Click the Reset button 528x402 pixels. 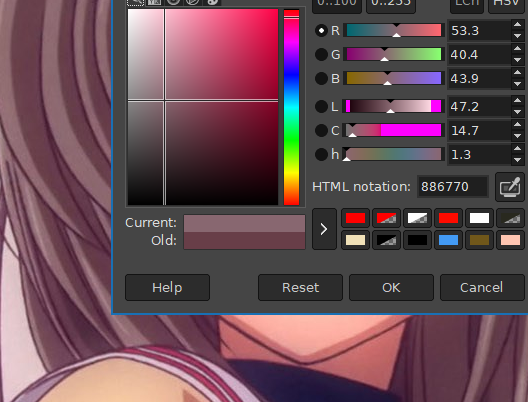300,288
